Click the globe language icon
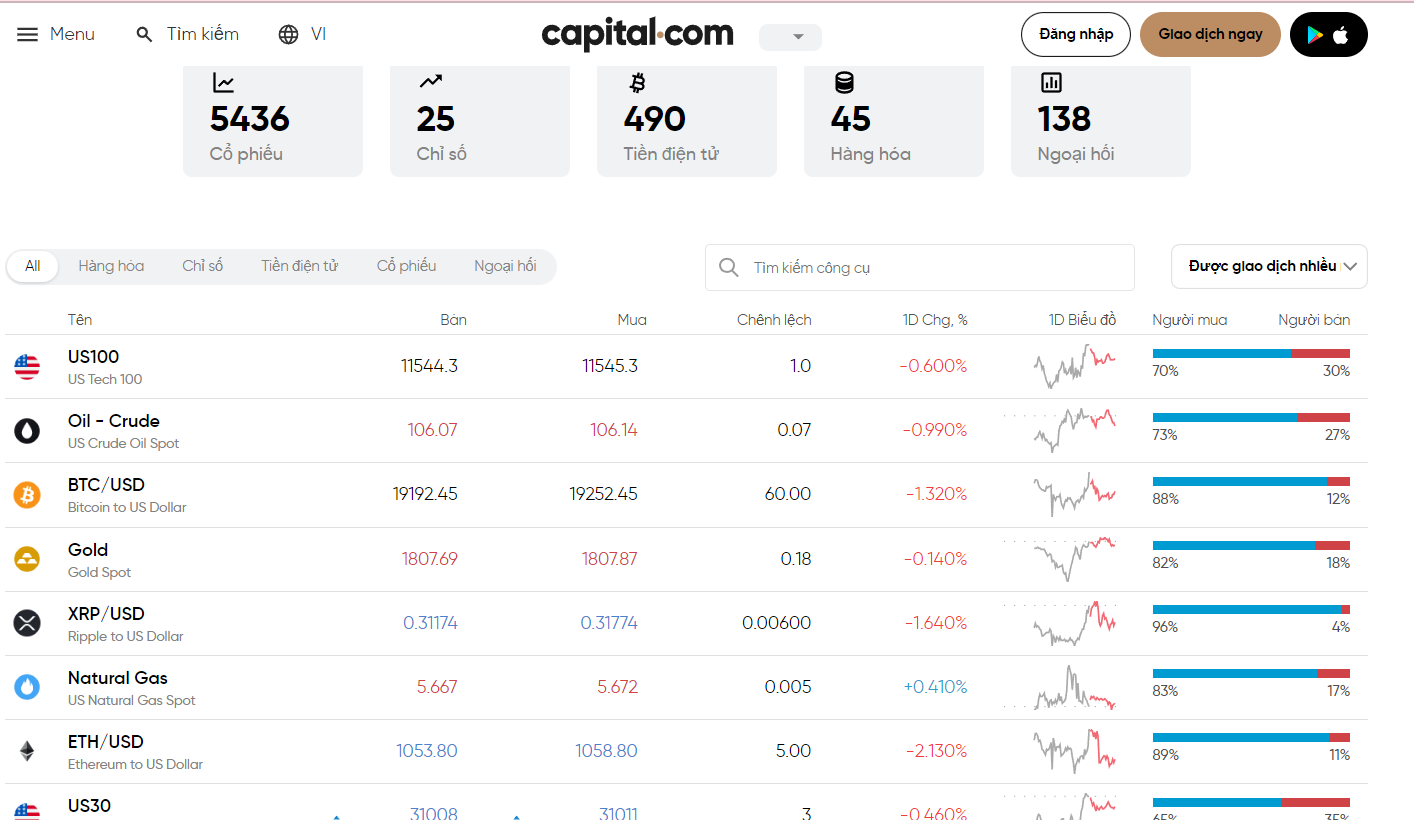1414x820 pixels. [289, 34]
